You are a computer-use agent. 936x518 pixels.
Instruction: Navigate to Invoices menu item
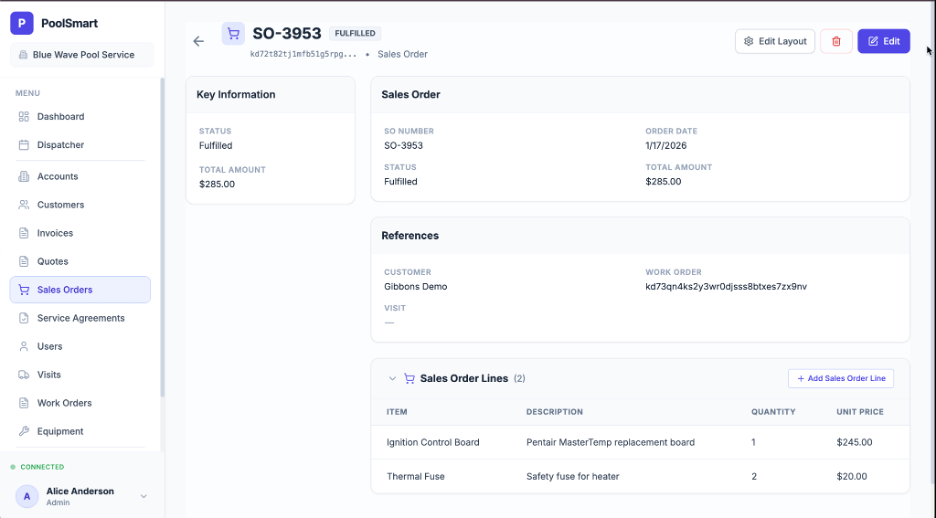[55, 233]
